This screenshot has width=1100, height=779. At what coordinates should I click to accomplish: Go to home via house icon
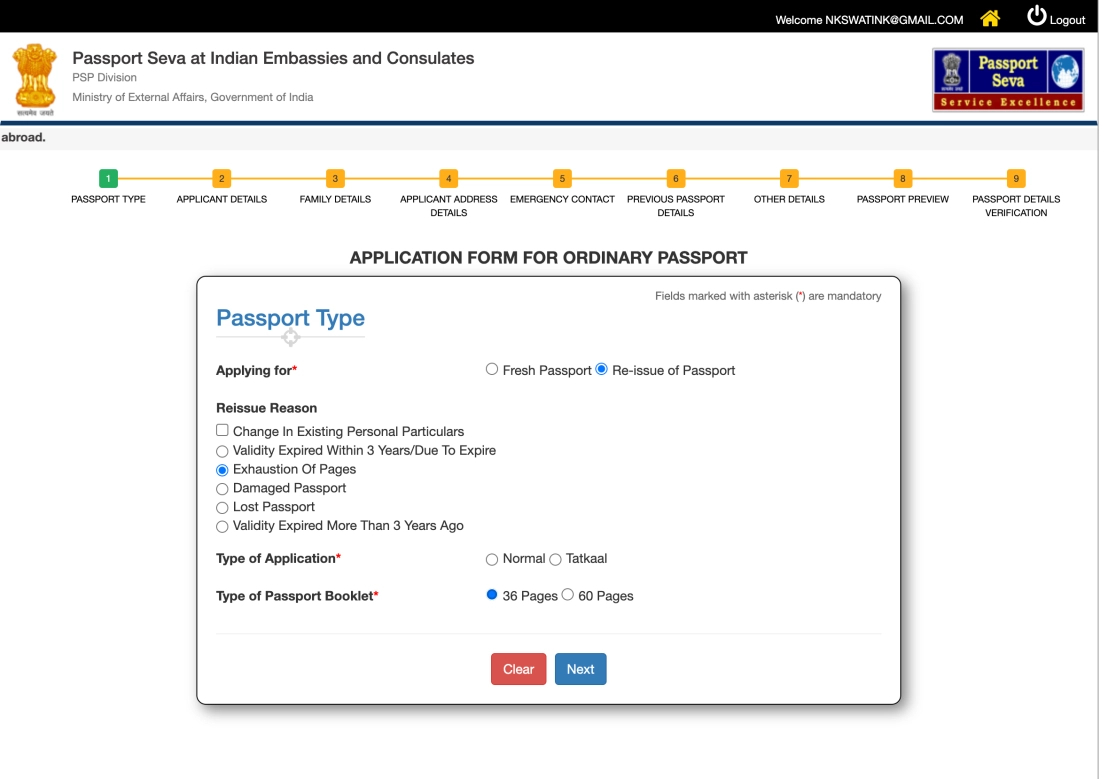click(x=990, y=18)
